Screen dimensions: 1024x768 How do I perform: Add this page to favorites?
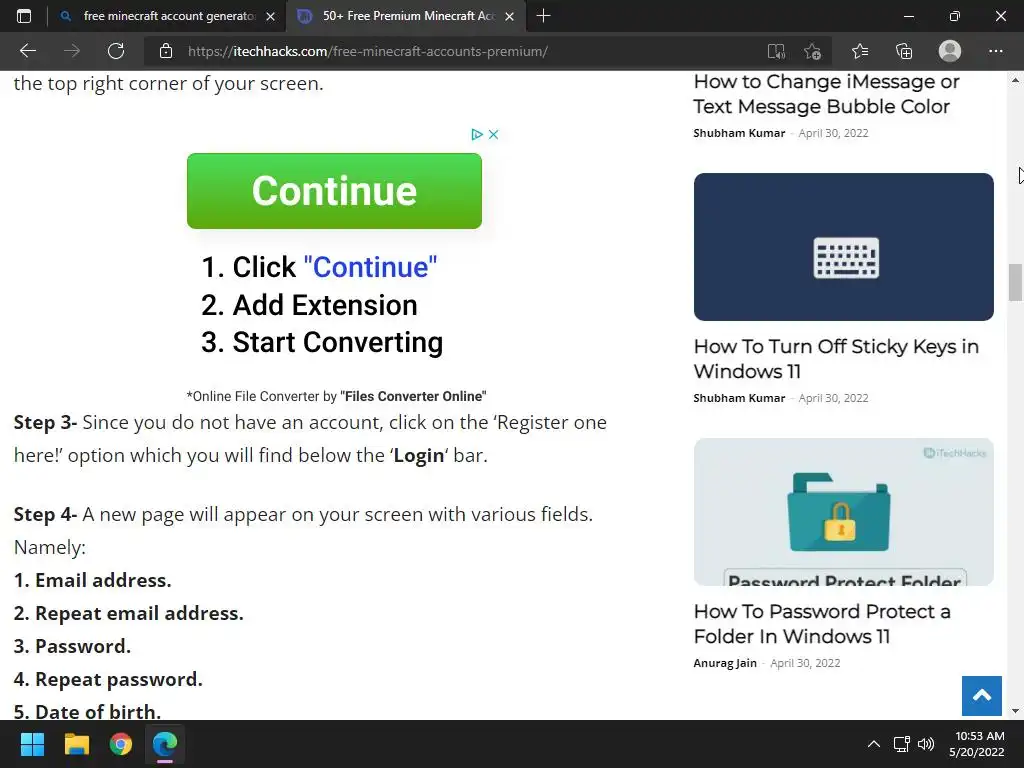click(x=812, y=52)
